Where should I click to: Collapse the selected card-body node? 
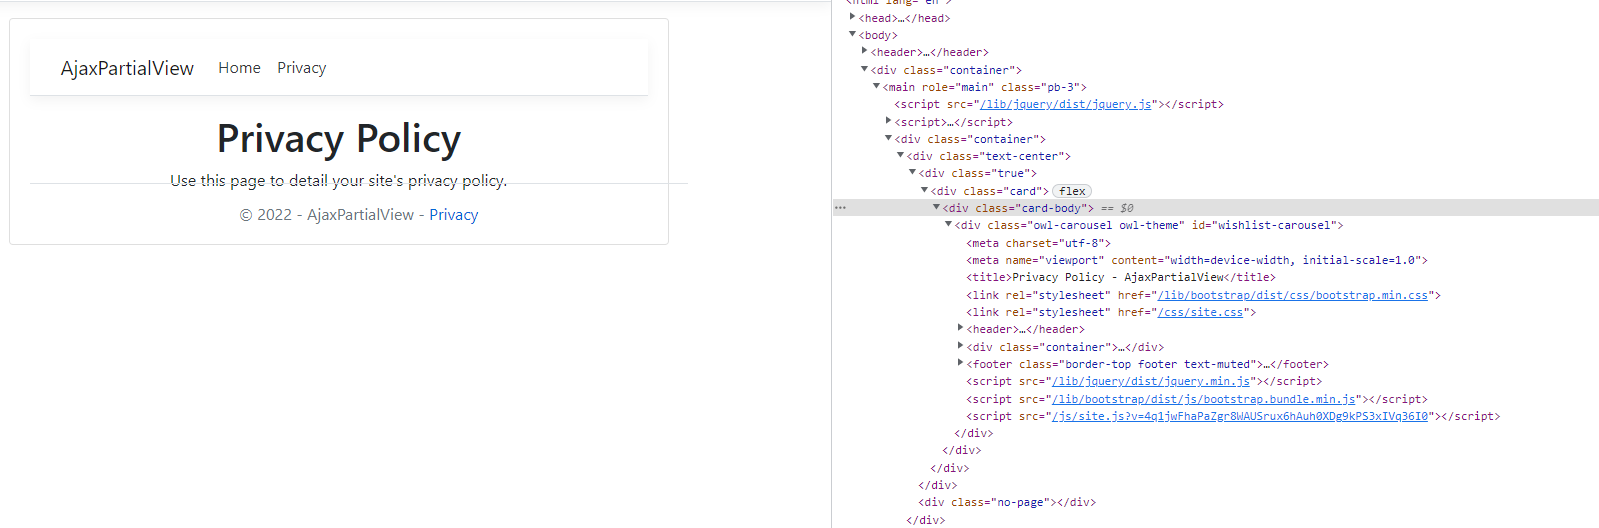coord(937,207)
